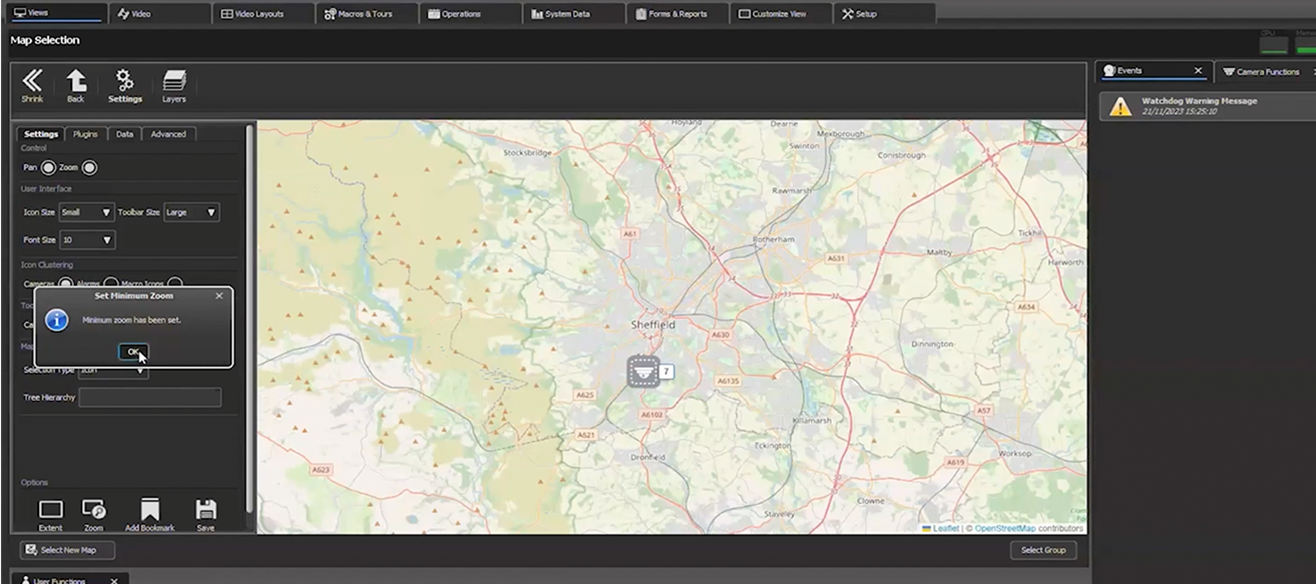The width and height of the screenshot is (1316, 584).
Task: Click the Stocksbridge label on the map
Action: click(x=527, y=153)
